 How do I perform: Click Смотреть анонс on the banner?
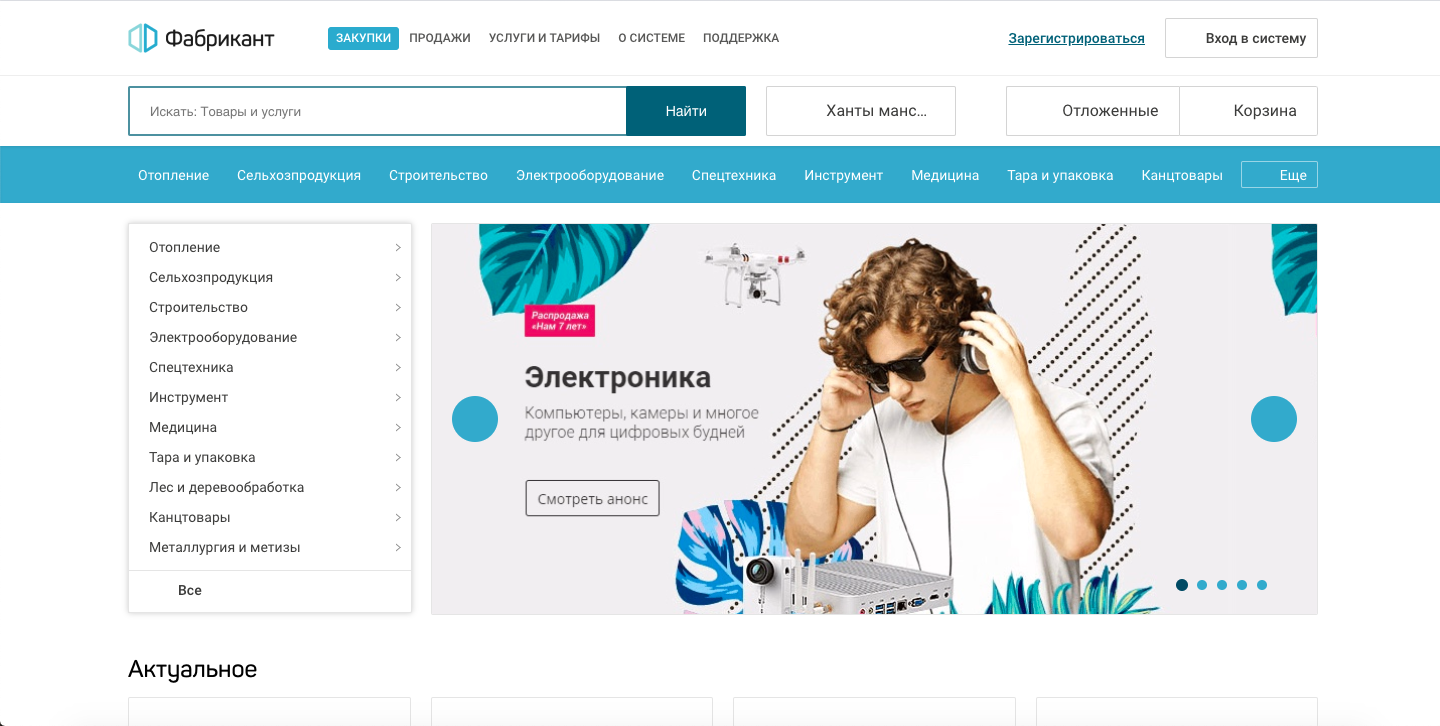(592, 498)
